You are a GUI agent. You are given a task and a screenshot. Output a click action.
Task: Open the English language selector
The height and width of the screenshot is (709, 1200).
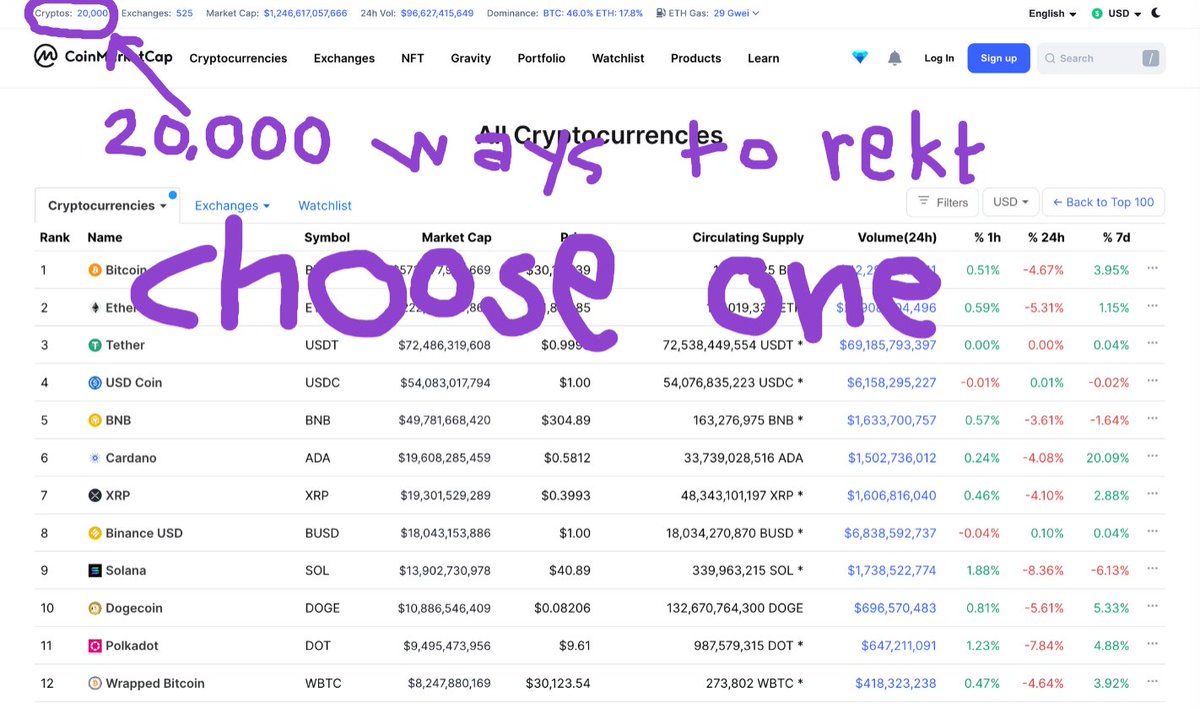click(1052, 14)
